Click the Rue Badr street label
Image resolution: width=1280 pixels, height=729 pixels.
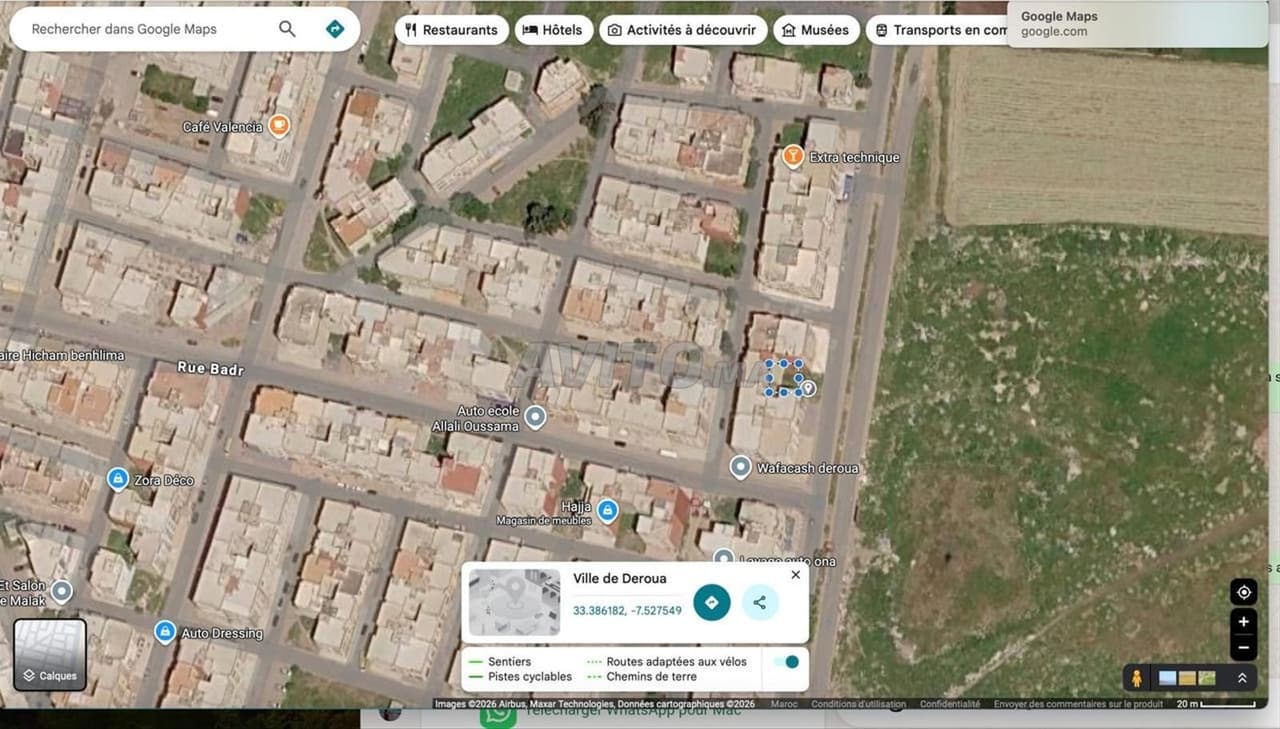(211, 368)
